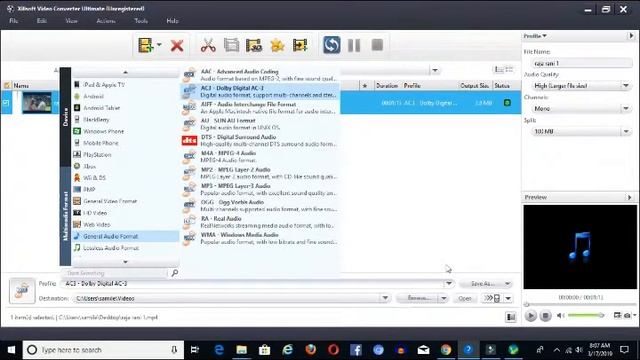This screenshot has height=360, width=640.
Task: Open the Add File dropdown arrow
Action: point(159,45)
